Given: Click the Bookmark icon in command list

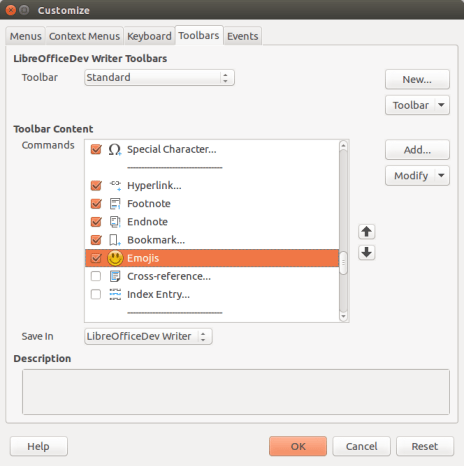Looking at the screenshot, I should point(115,240).
